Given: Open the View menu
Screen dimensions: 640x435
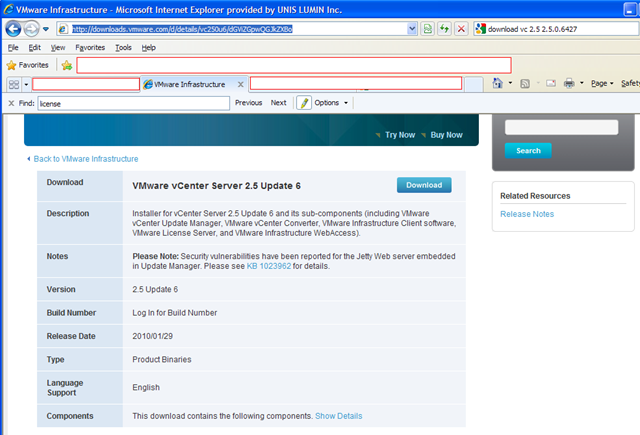Looking at the screenshot, I should [58, 48].
